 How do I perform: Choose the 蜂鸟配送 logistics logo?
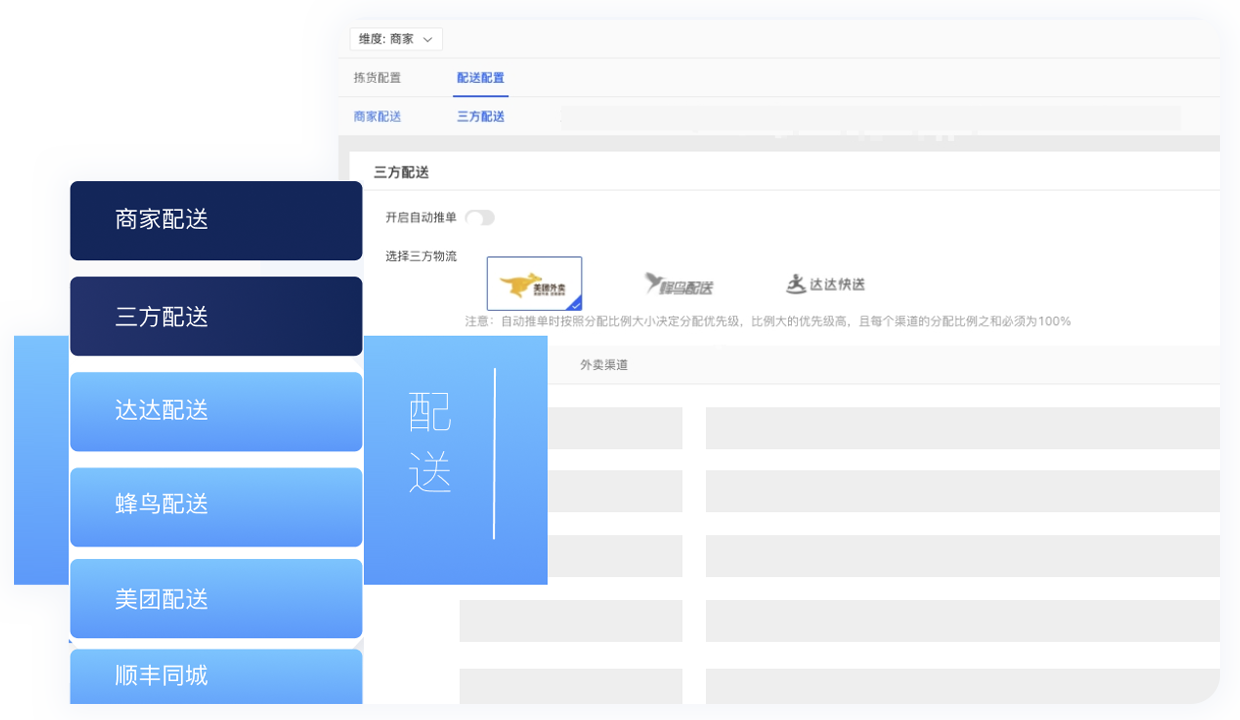pyautogui.click(x=680, y=285)
